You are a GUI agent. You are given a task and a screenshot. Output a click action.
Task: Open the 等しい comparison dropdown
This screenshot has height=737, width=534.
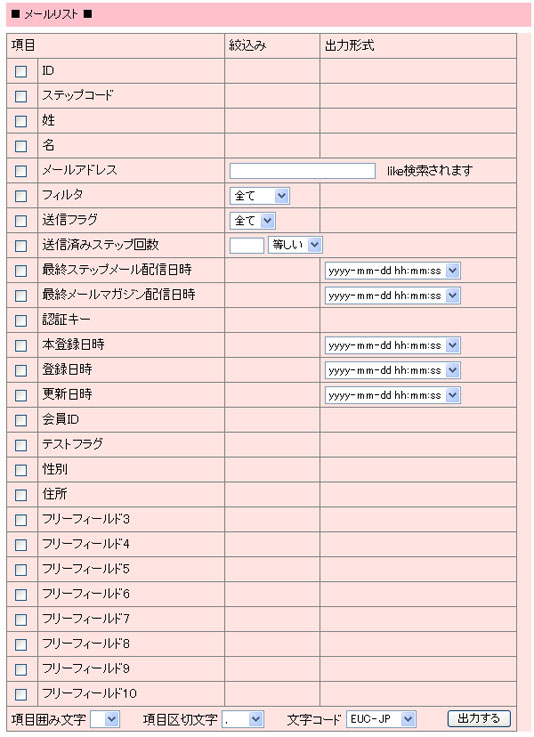[x=295, y=245]
